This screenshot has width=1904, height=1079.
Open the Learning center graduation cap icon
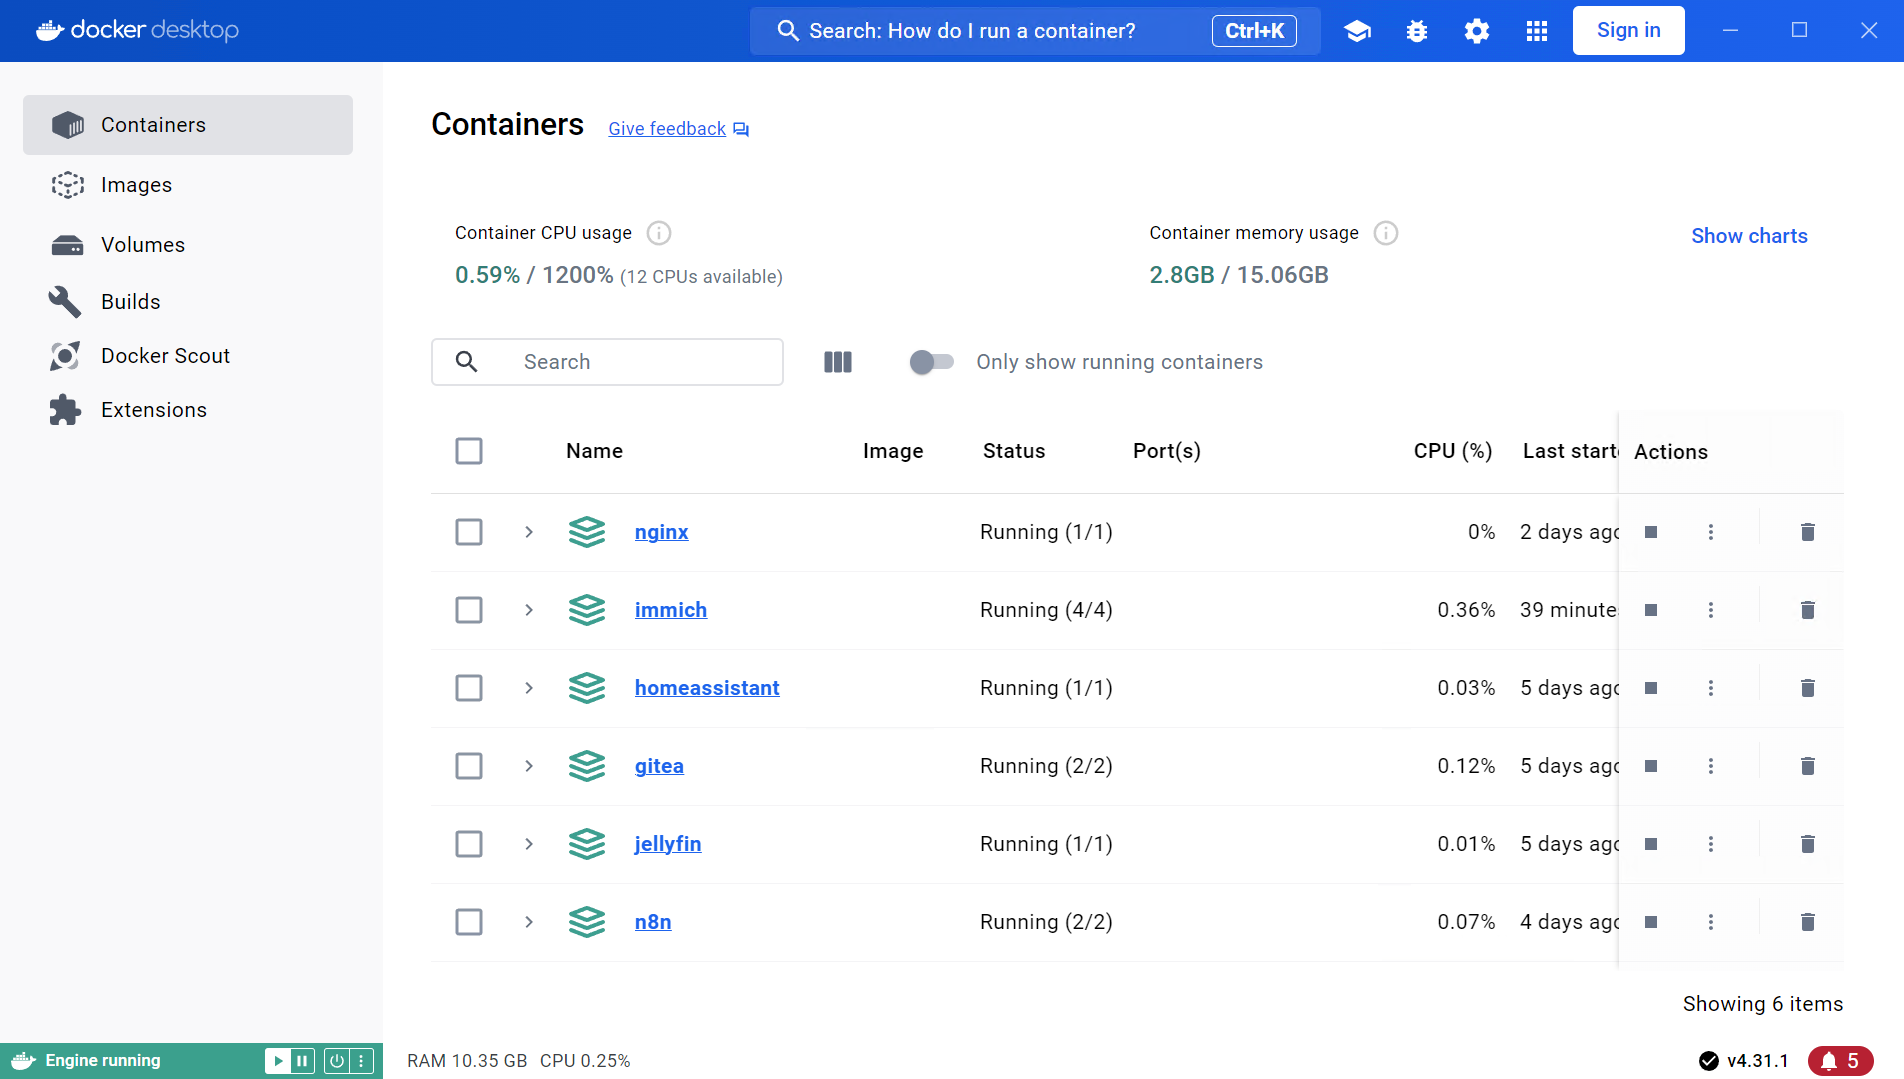[1357, 31]
